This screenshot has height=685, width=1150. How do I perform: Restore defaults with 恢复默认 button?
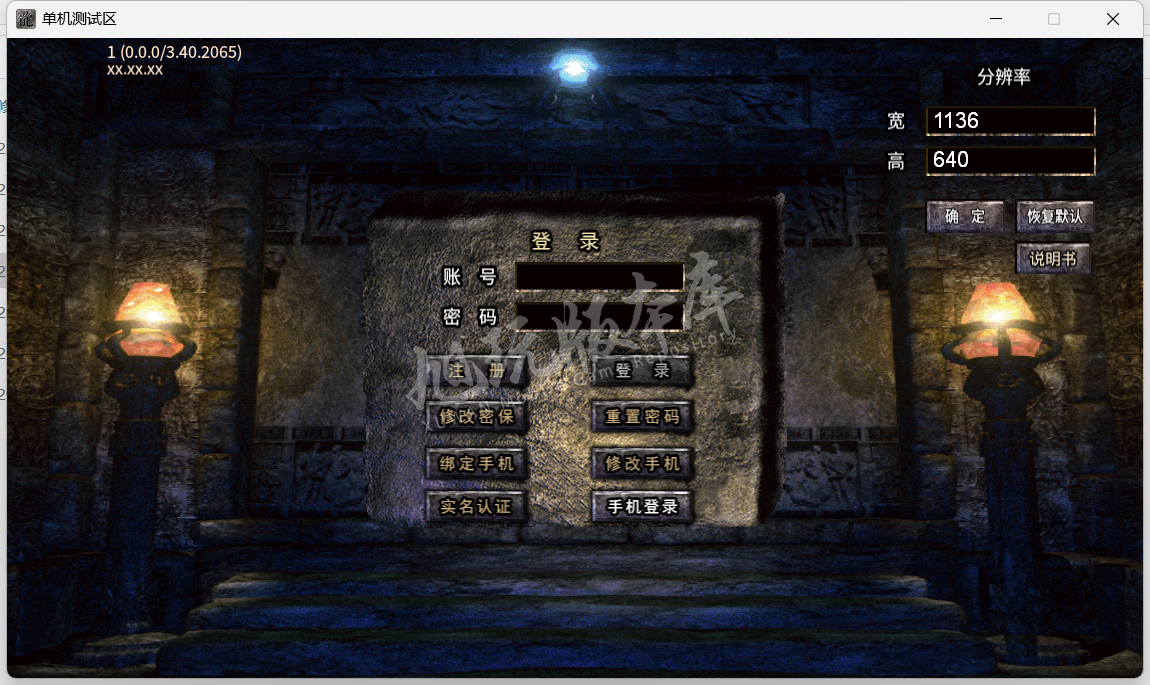coord(1055,216)
